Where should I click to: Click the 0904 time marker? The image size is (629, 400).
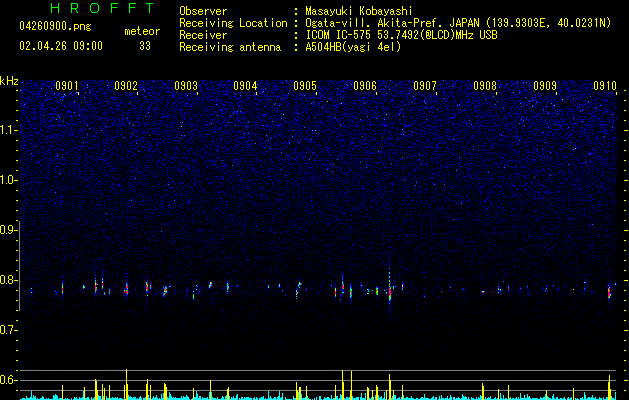click(x=245, y=86)
